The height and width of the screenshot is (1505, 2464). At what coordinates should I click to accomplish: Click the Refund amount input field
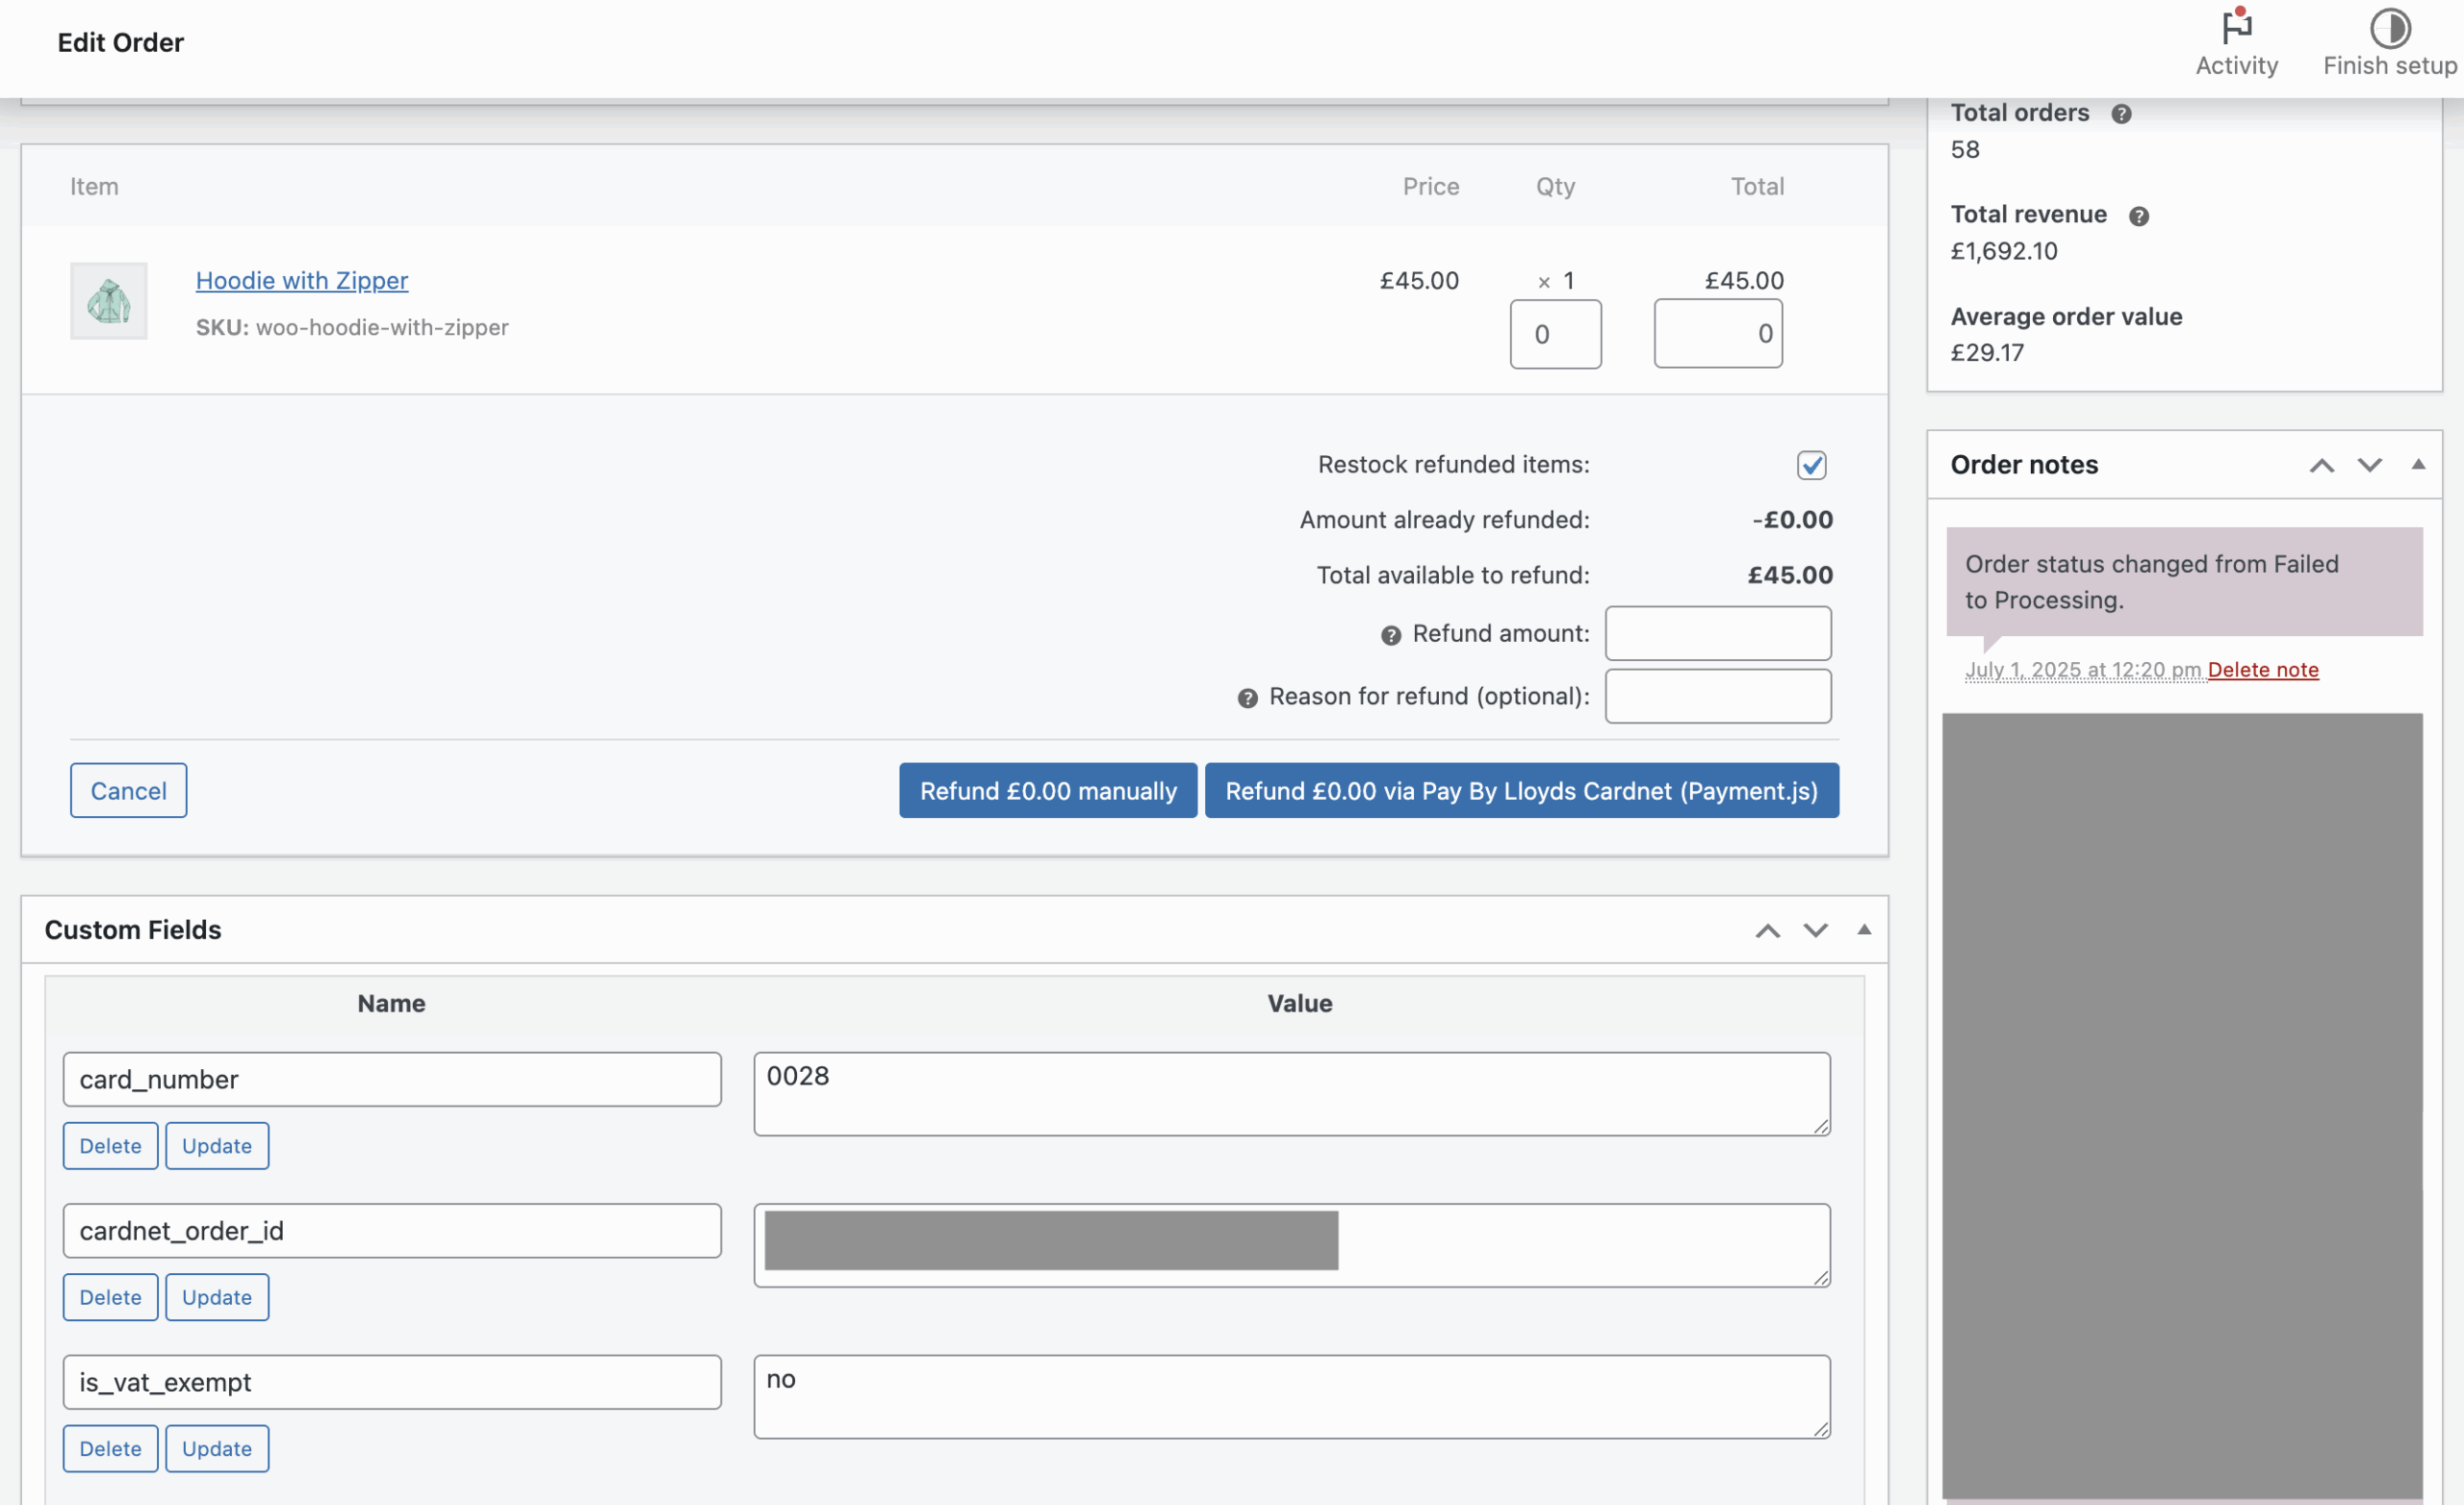tap(1716, 633)
